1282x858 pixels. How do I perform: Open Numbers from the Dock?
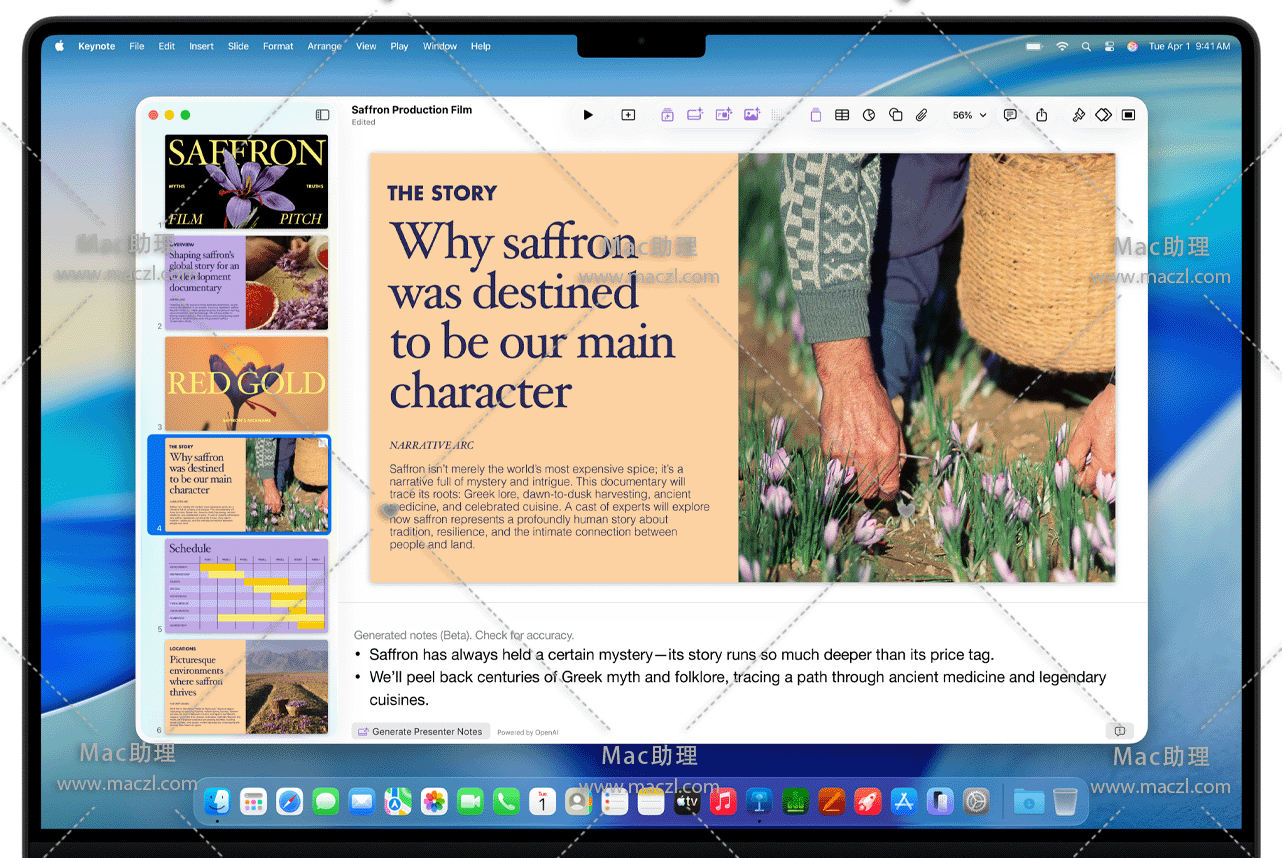coord(796,801)
